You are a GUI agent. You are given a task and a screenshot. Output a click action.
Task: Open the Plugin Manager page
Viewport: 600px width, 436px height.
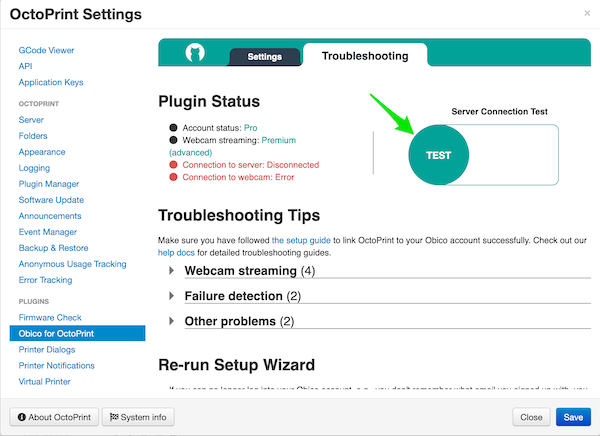click(49, 184)
